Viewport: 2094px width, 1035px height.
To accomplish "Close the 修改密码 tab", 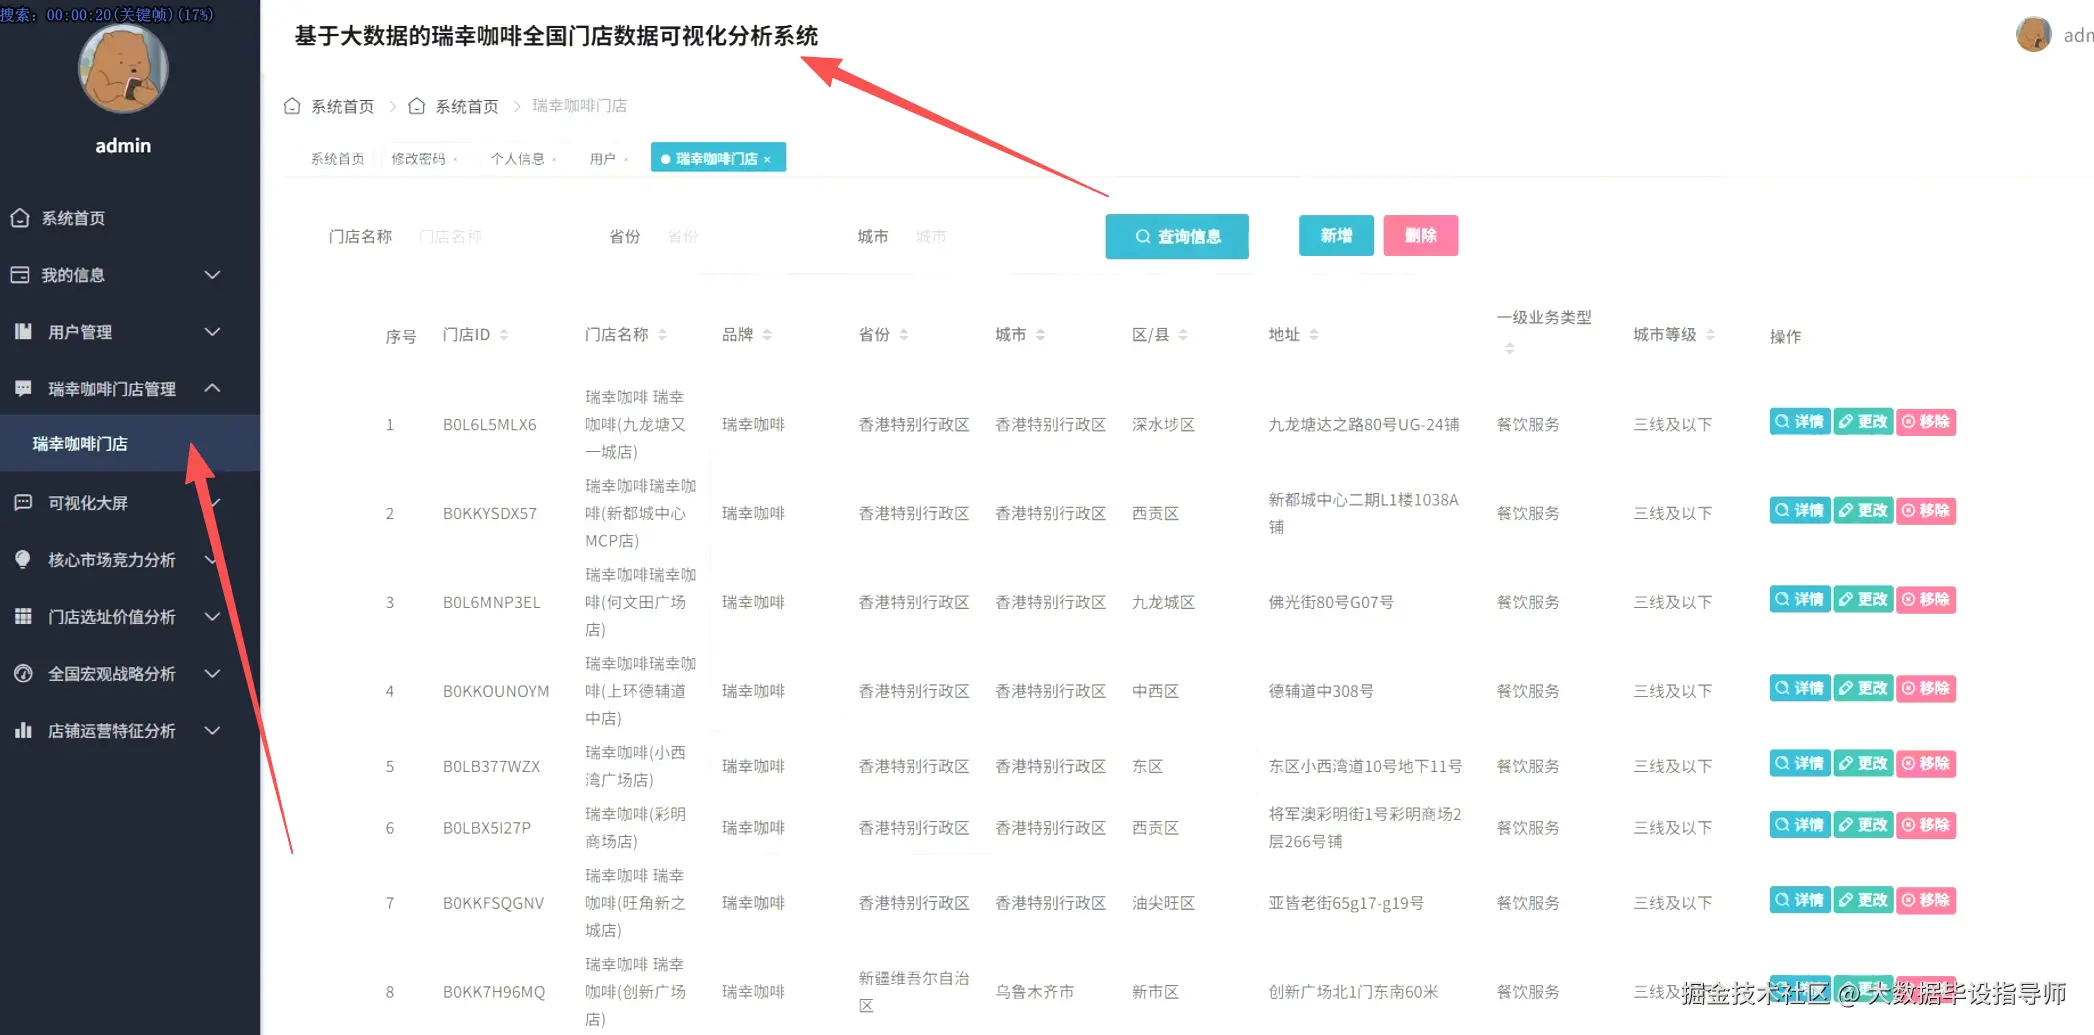I will (455, 159).
